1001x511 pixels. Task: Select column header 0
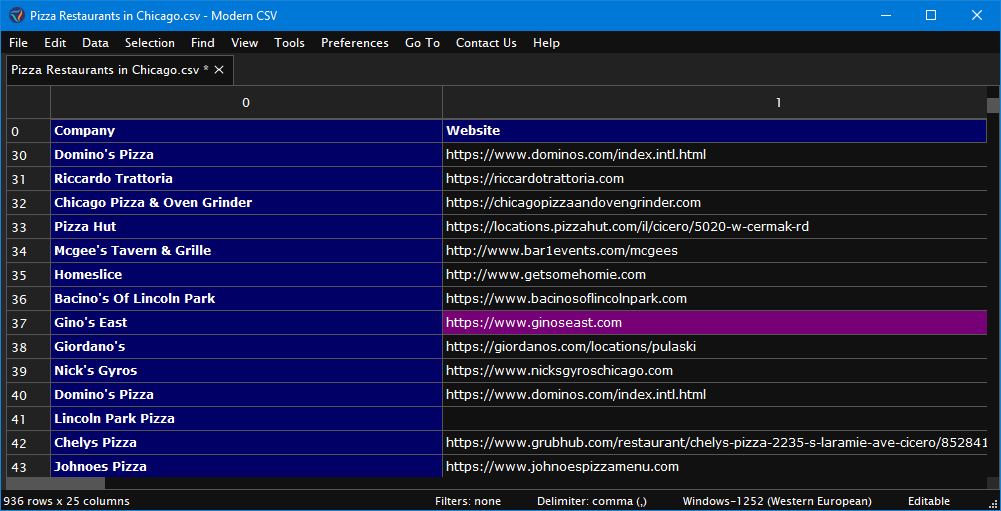[x=246, y=102]
